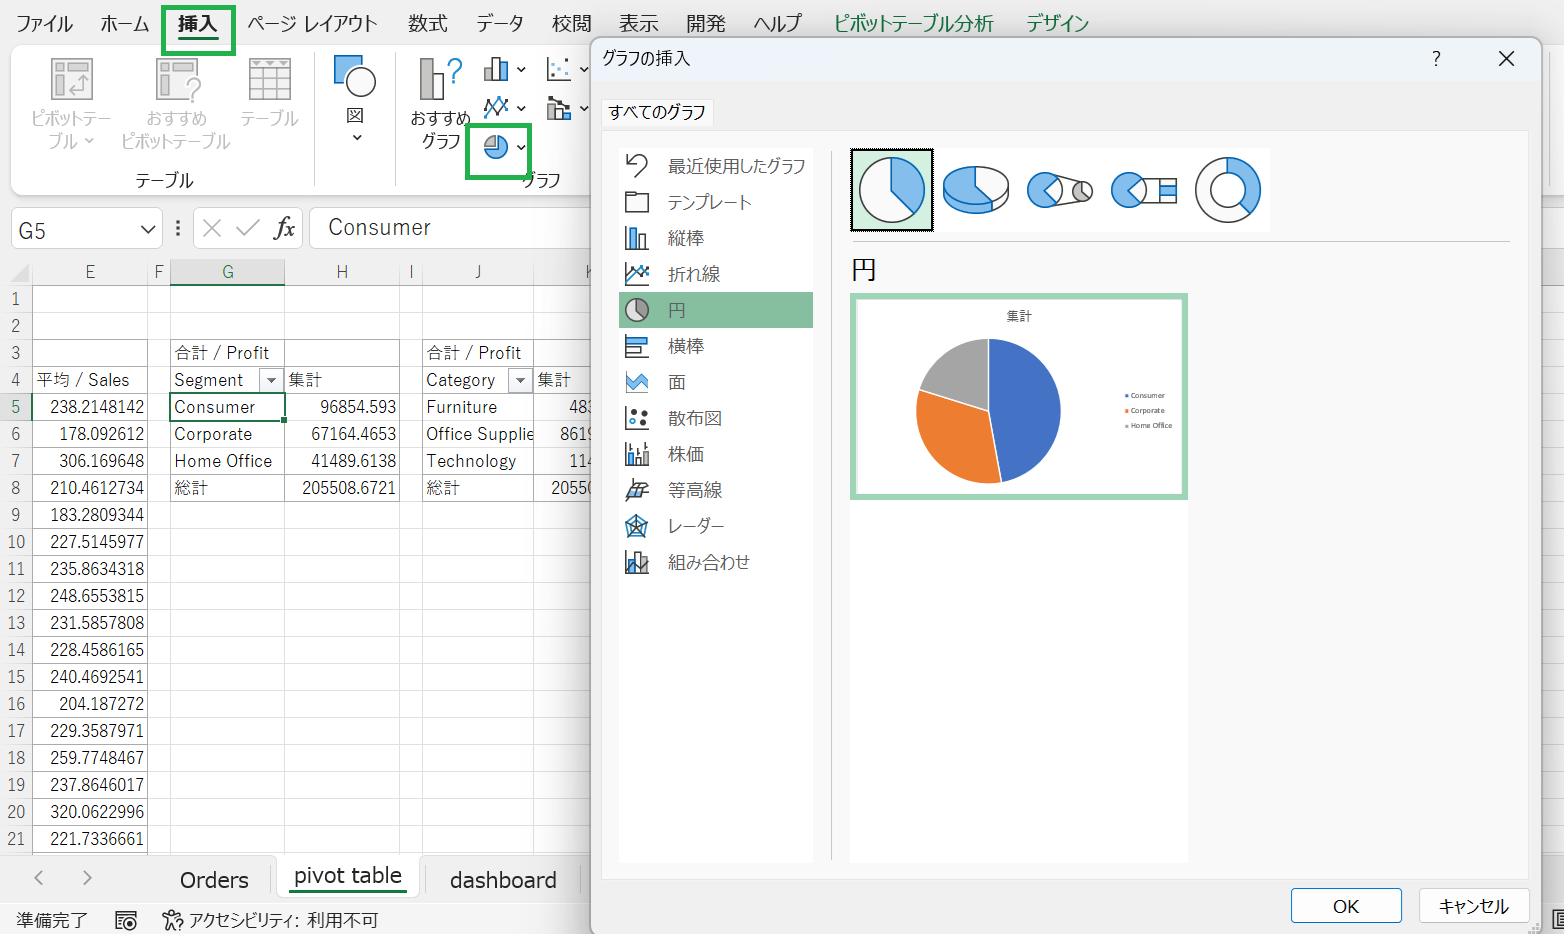Click the ピボットテーブル ribbon button

point(71,103)
